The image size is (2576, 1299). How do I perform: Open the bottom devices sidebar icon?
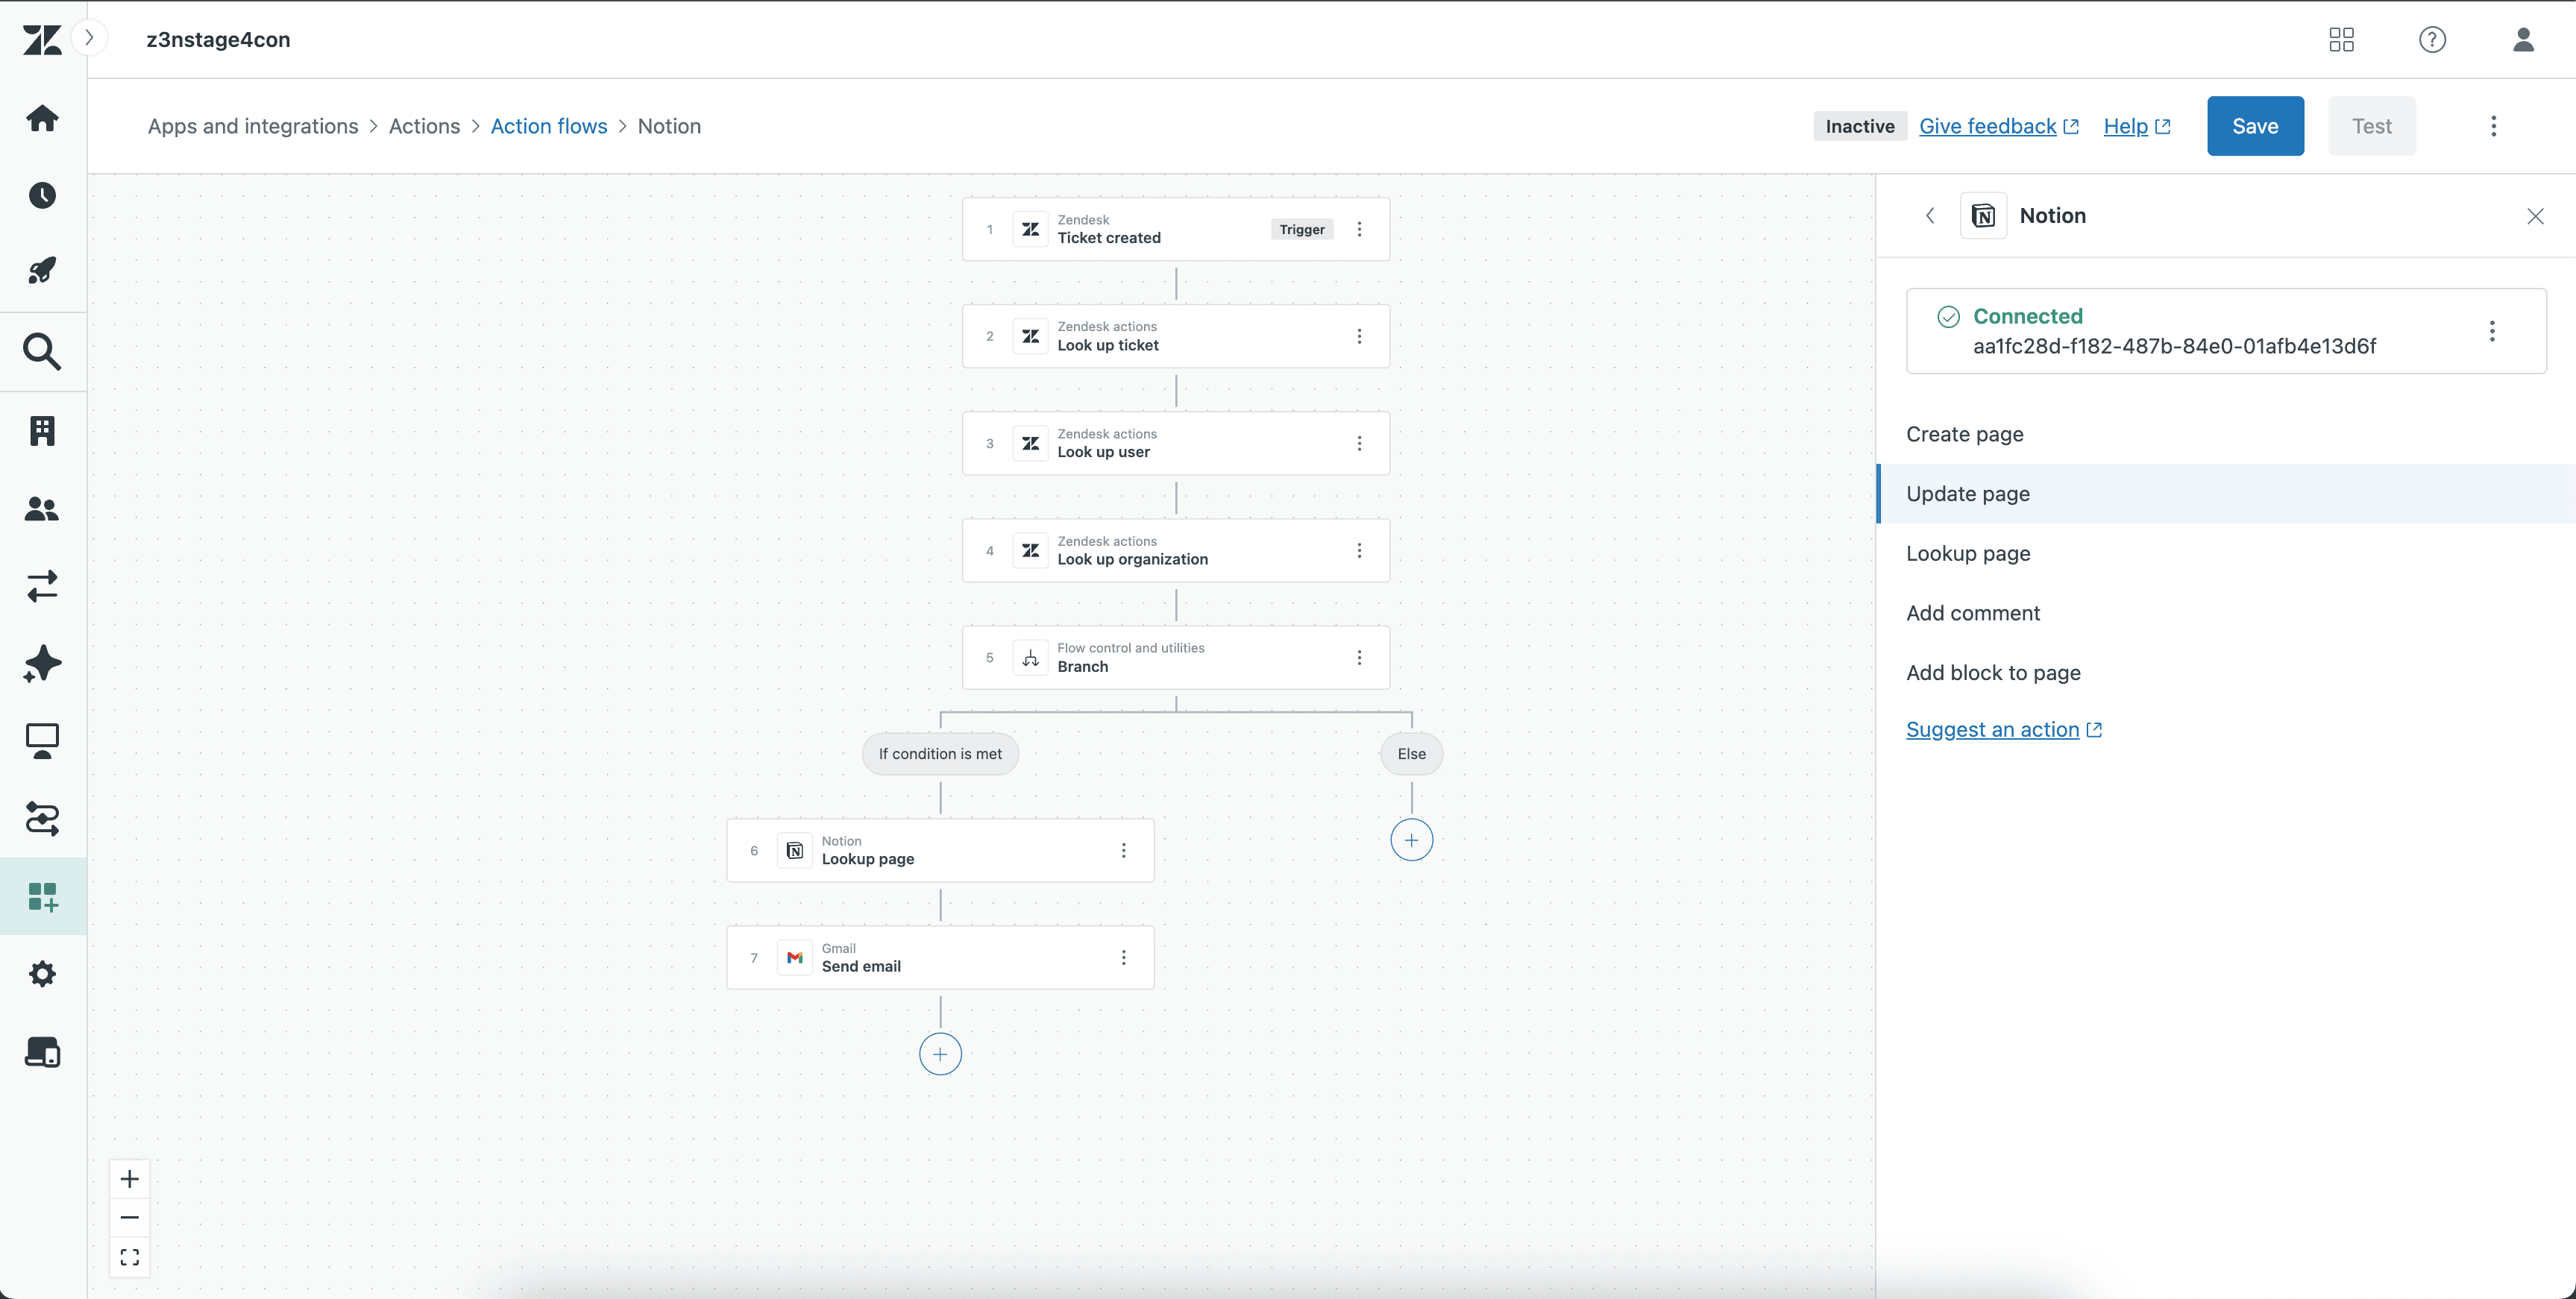click(x=42, y=1052)
